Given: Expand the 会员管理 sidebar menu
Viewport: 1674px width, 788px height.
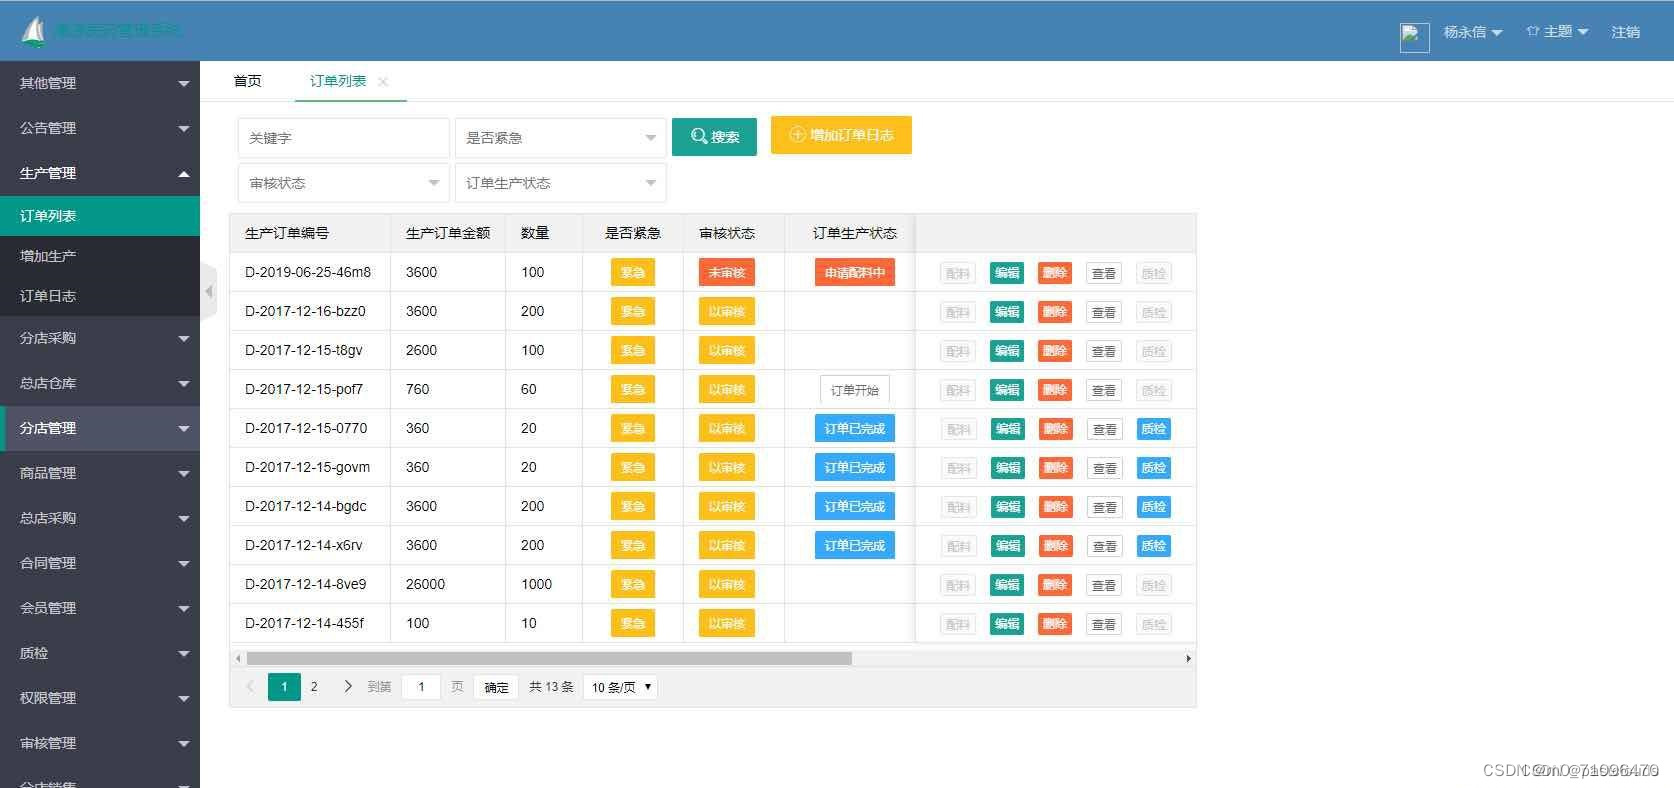Looking at the screenshot, I should point(100,608).
